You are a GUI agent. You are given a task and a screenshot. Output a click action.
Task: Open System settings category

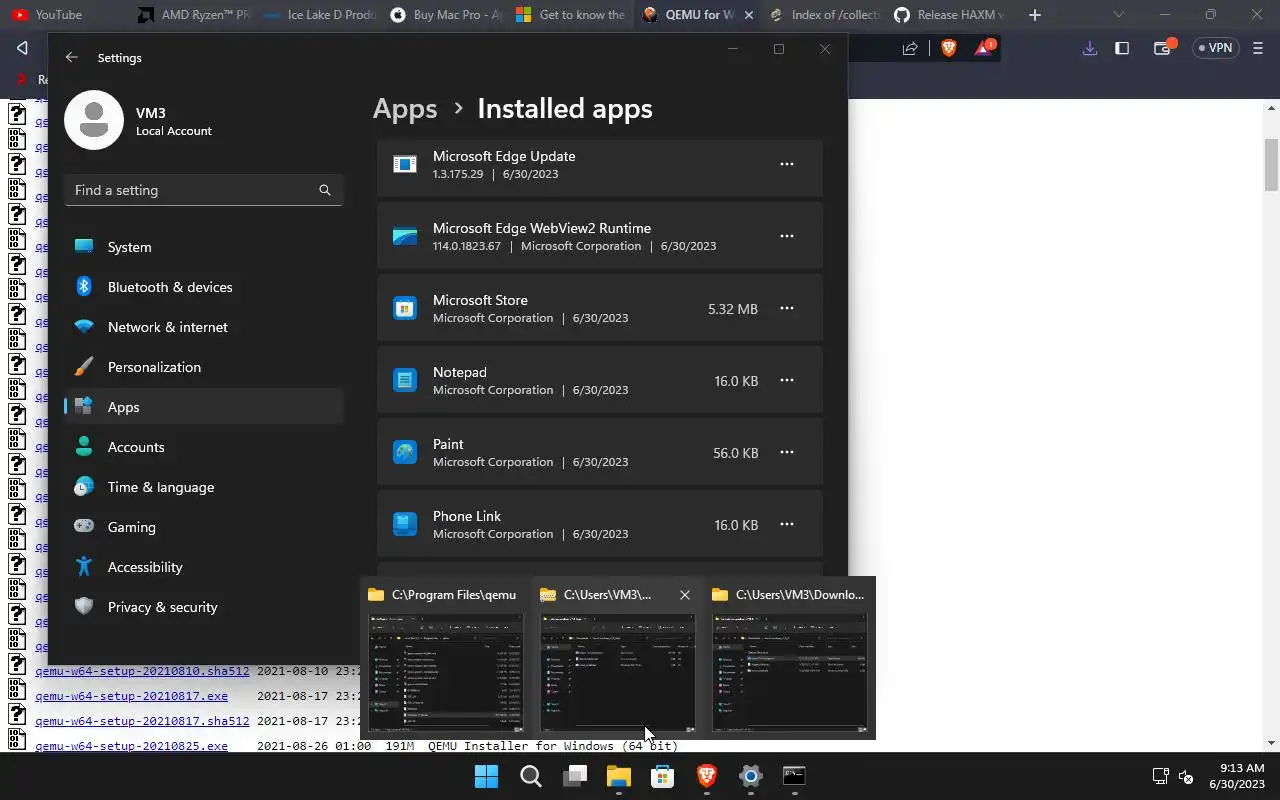(x=204, y=247)
